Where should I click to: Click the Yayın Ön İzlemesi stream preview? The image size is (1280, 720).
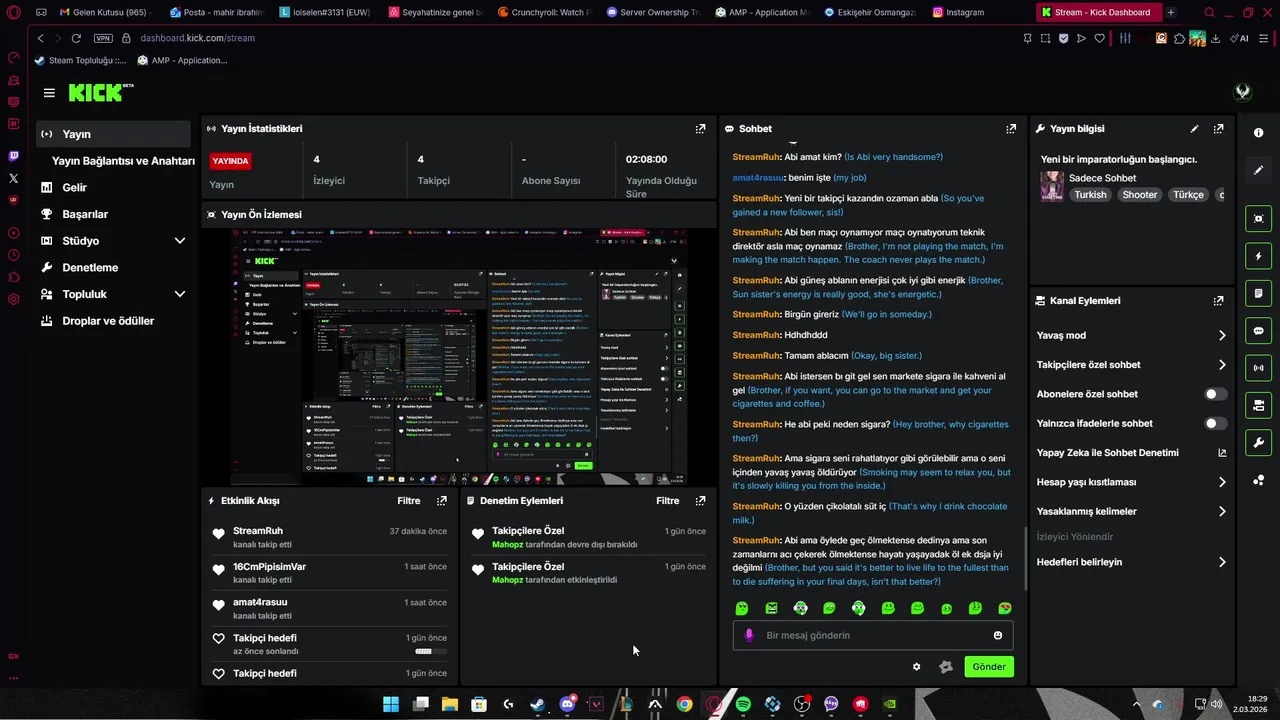pos(459,357)
